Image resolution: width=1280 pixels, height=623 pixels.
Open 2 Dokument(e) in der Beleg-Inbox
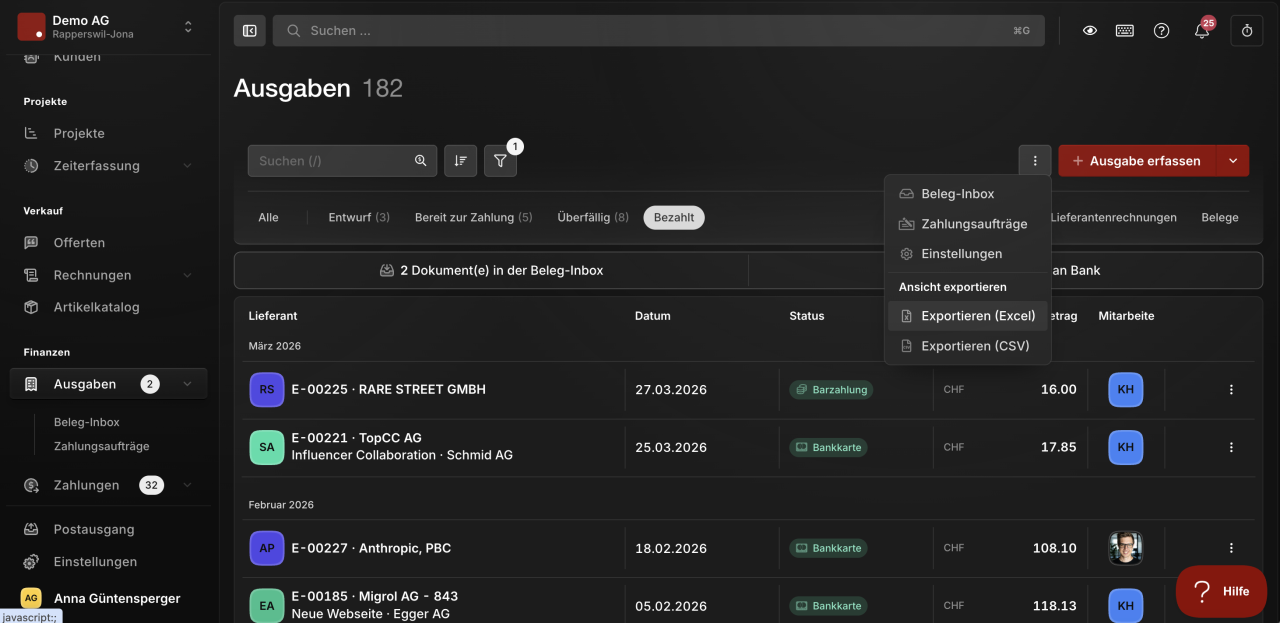pyautogui.click(x=491, y=270)
